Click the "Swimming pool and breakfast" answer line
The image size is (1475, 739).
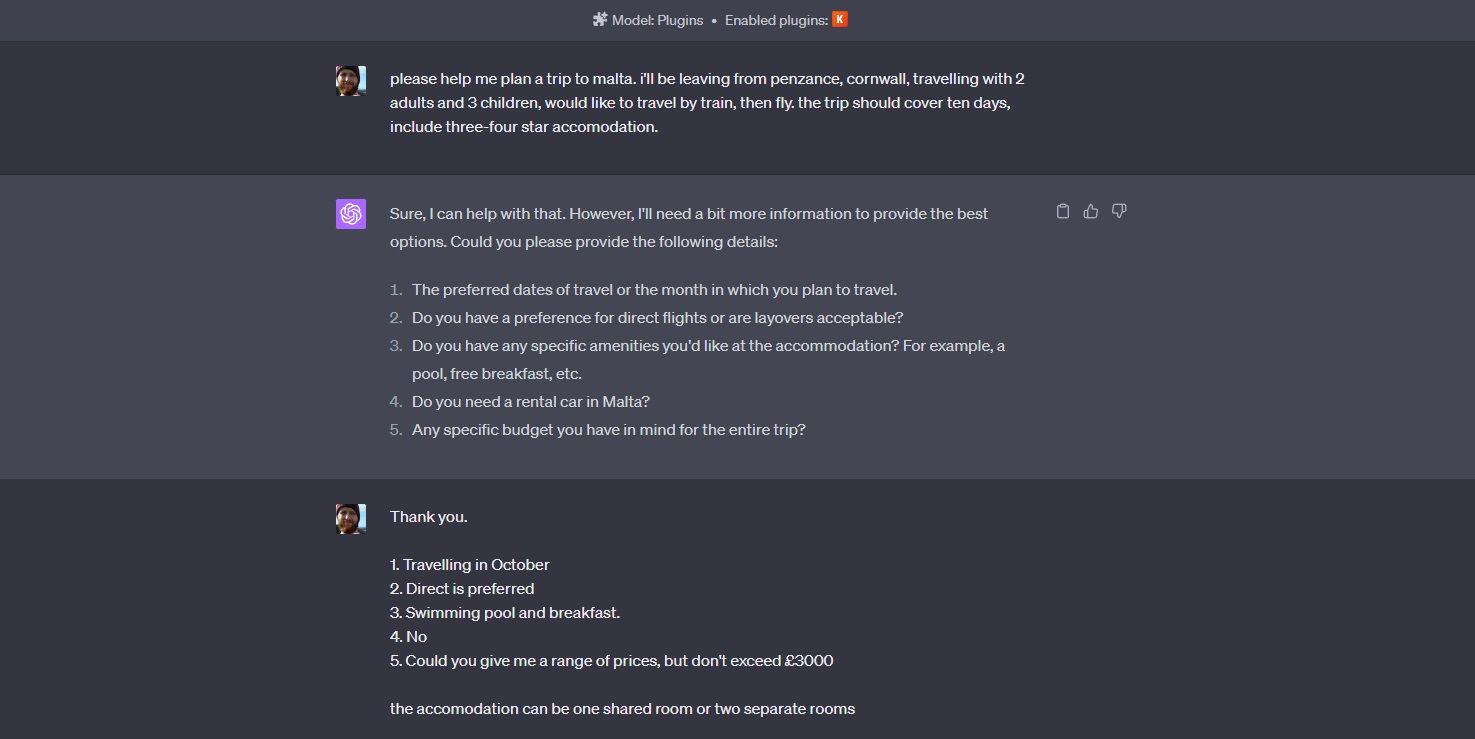click(x=506, y=613)
